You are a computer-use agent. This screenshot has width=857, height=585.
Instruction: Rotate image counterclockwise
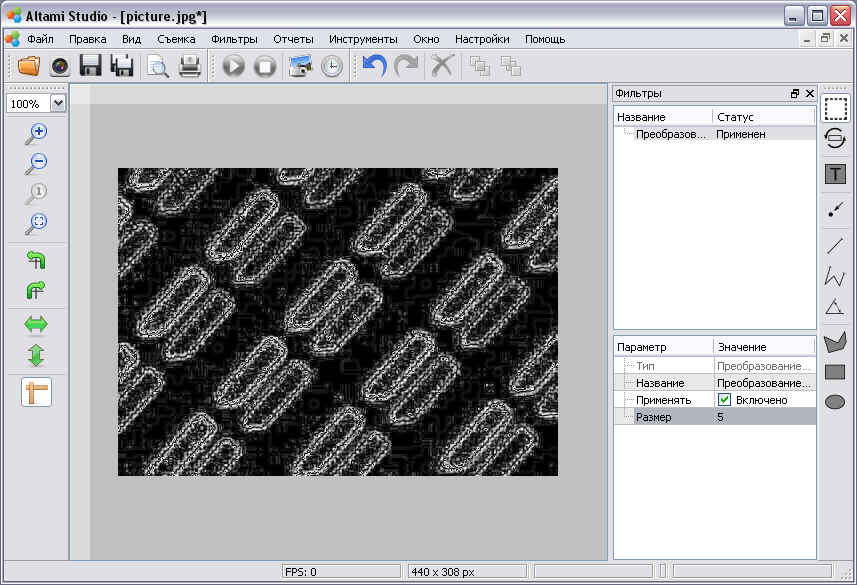(37, 260)
